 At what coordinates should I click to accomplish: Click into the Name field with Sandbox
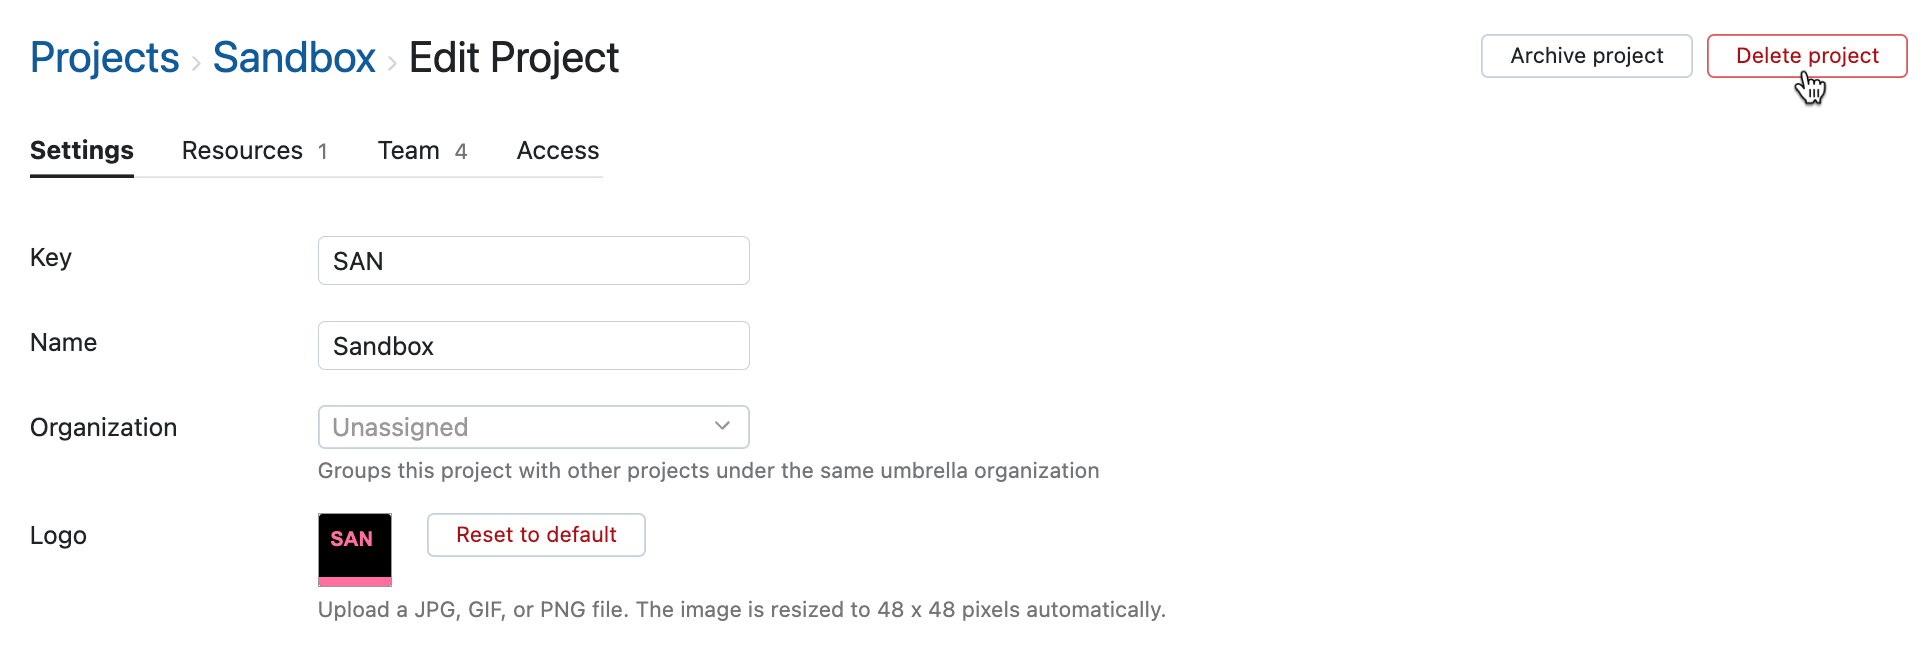point(533,346)
